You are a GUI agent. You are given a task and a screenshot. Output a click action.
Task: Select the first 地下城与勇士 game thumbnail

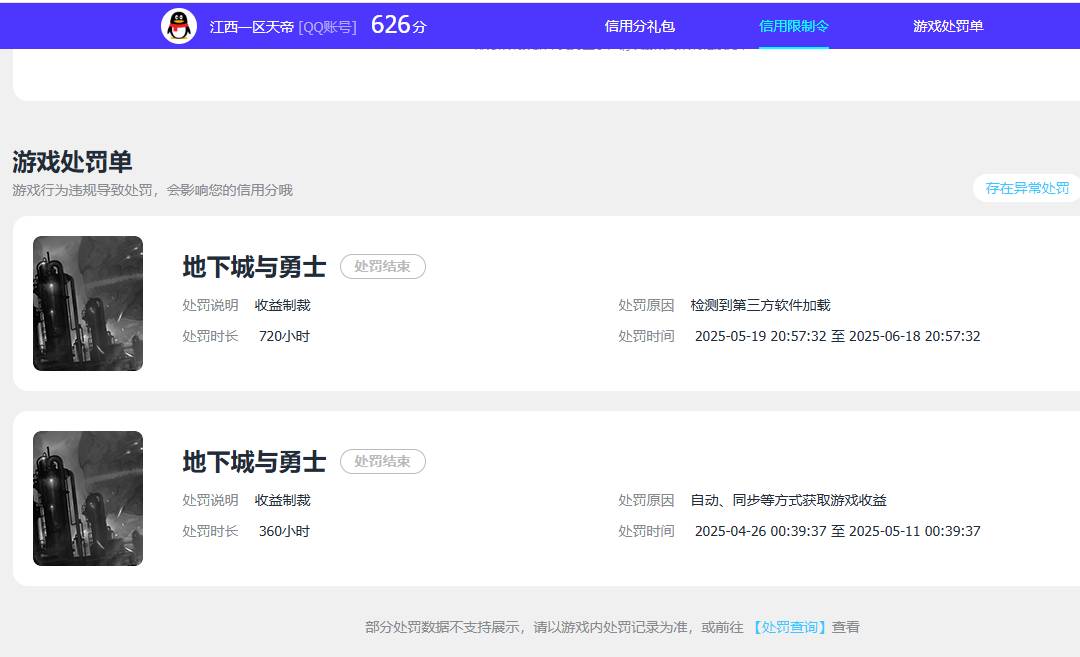click(x=88, y=303)
